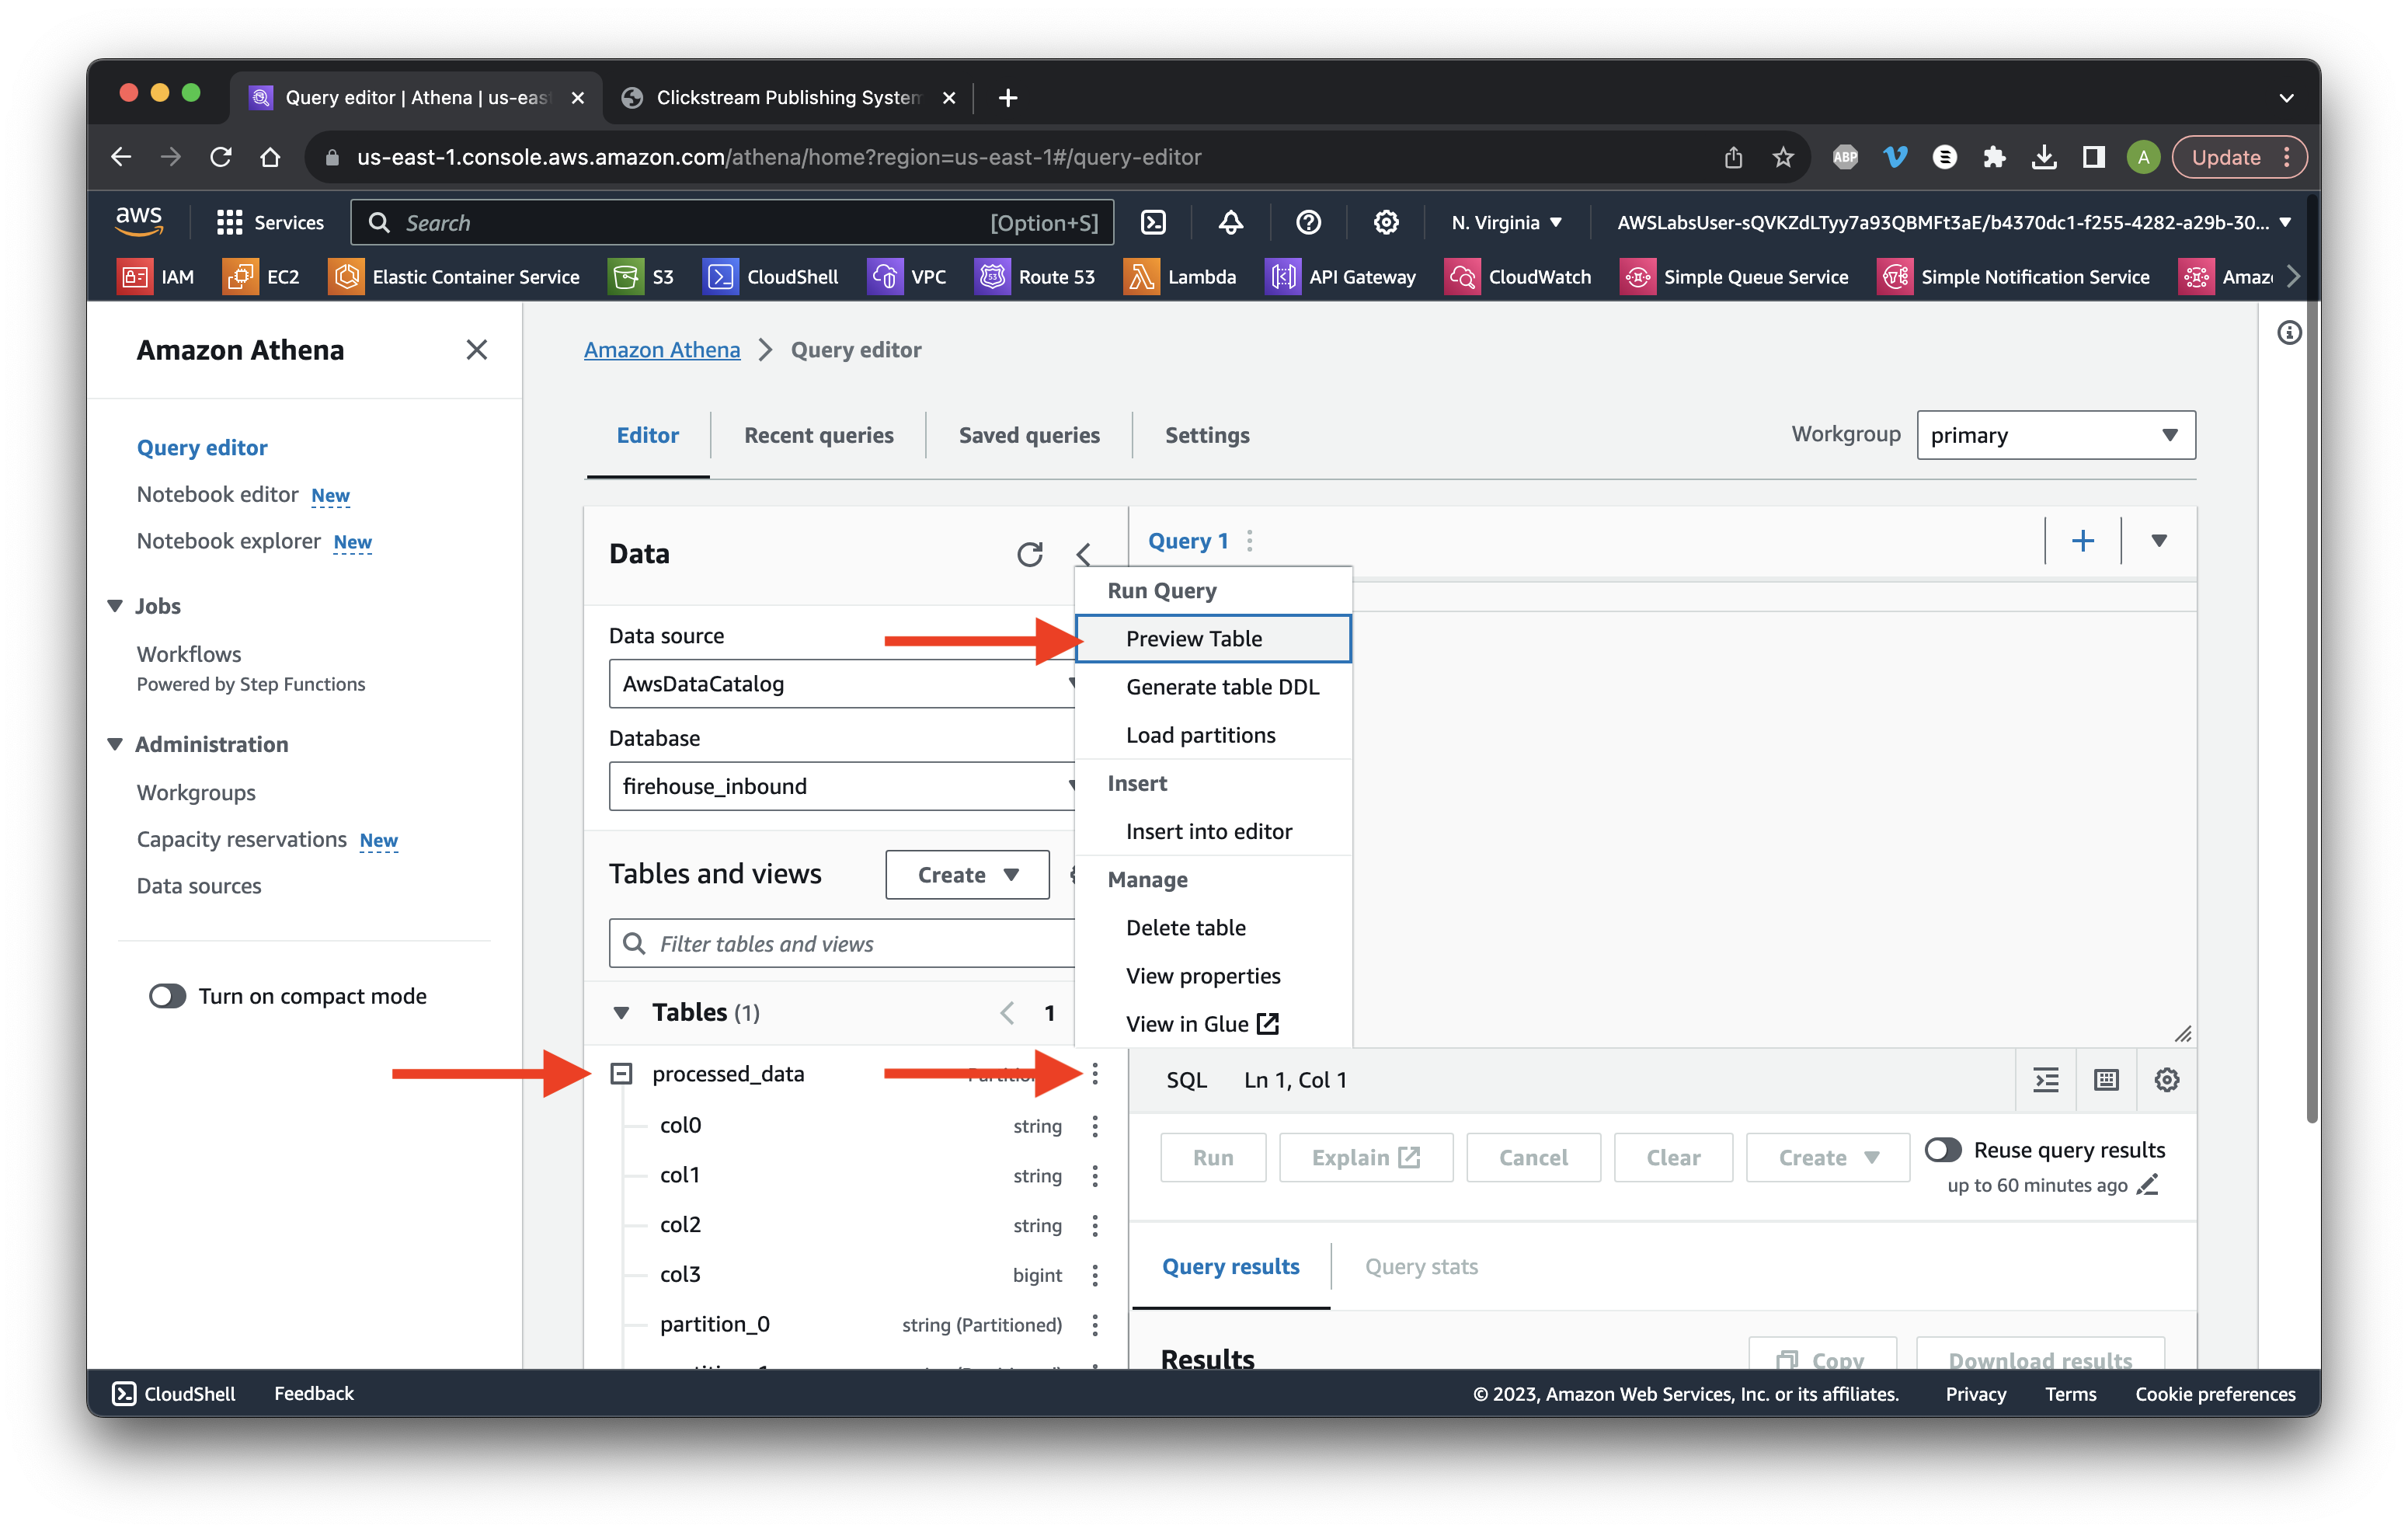Open the AWSLabsUser account menu
The height and width of the screenshot is (1532, 2408).
coord(1953,222)
